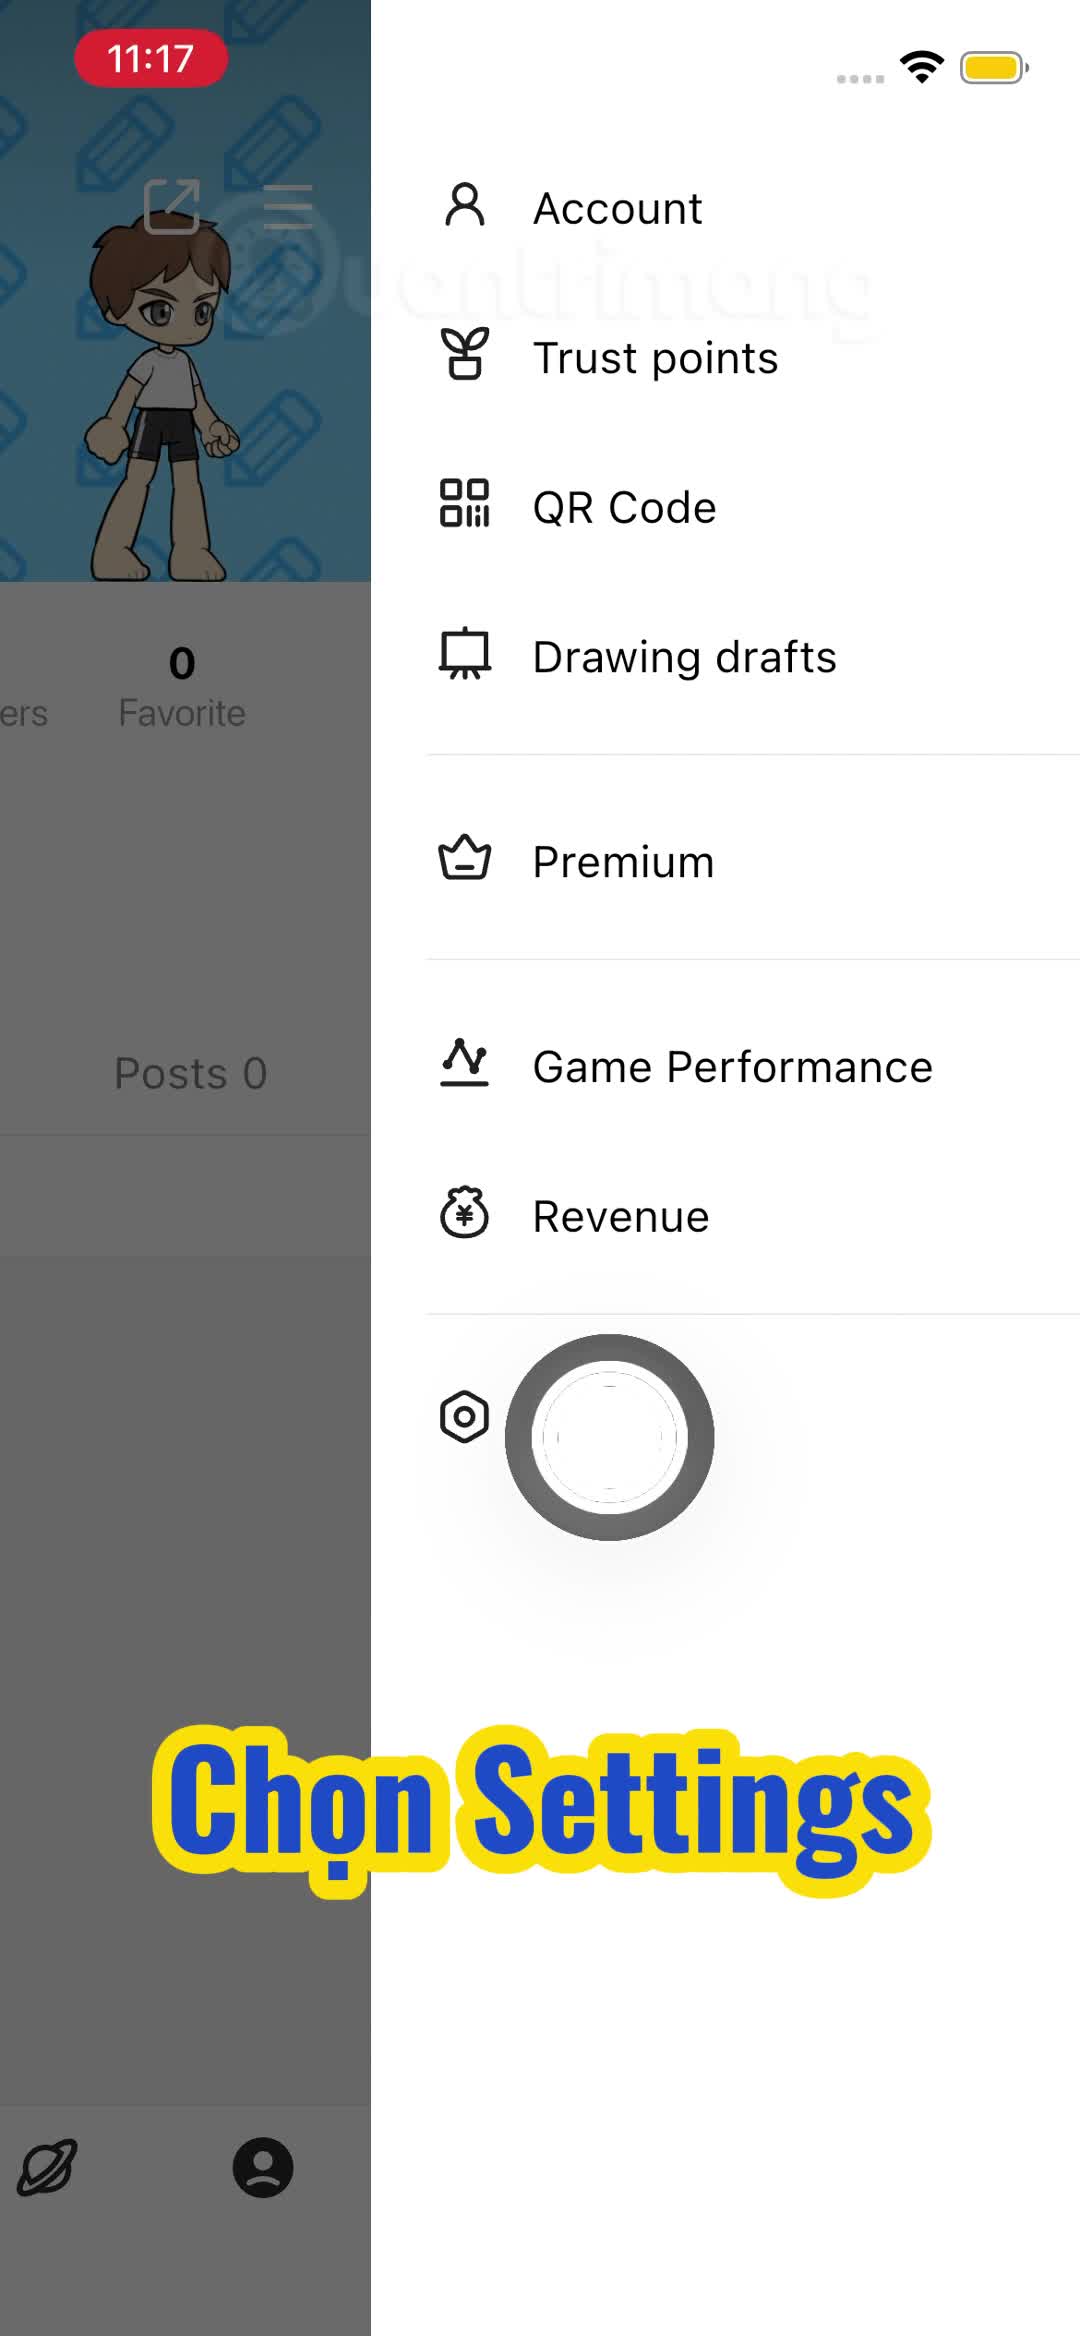Tap the Drawing drafts easel icon

point(465,654)
